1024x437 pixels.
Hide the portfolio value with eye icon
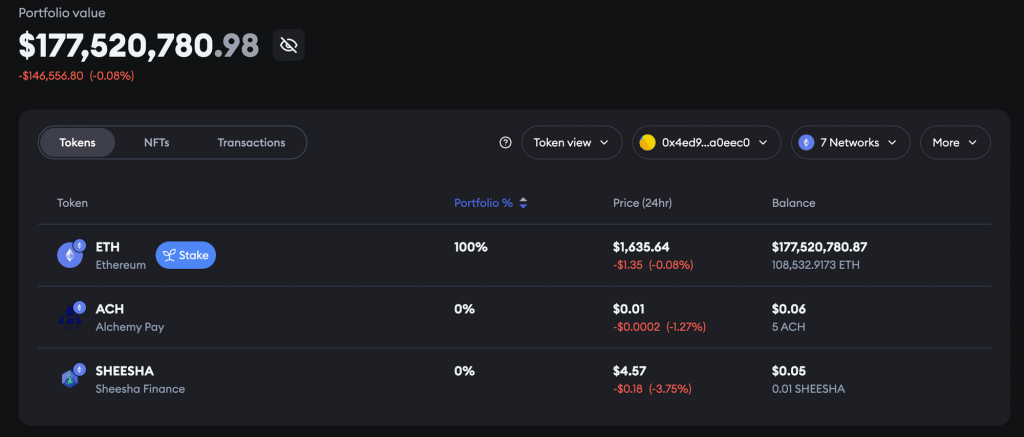point(289,45)
